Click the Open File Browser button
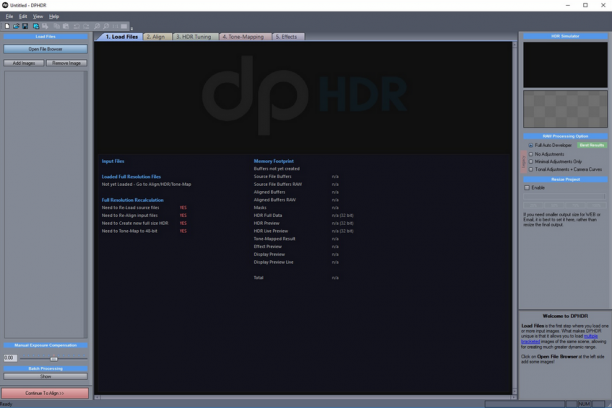Screen dimensions: 612x408 click(x=45, y=49)
